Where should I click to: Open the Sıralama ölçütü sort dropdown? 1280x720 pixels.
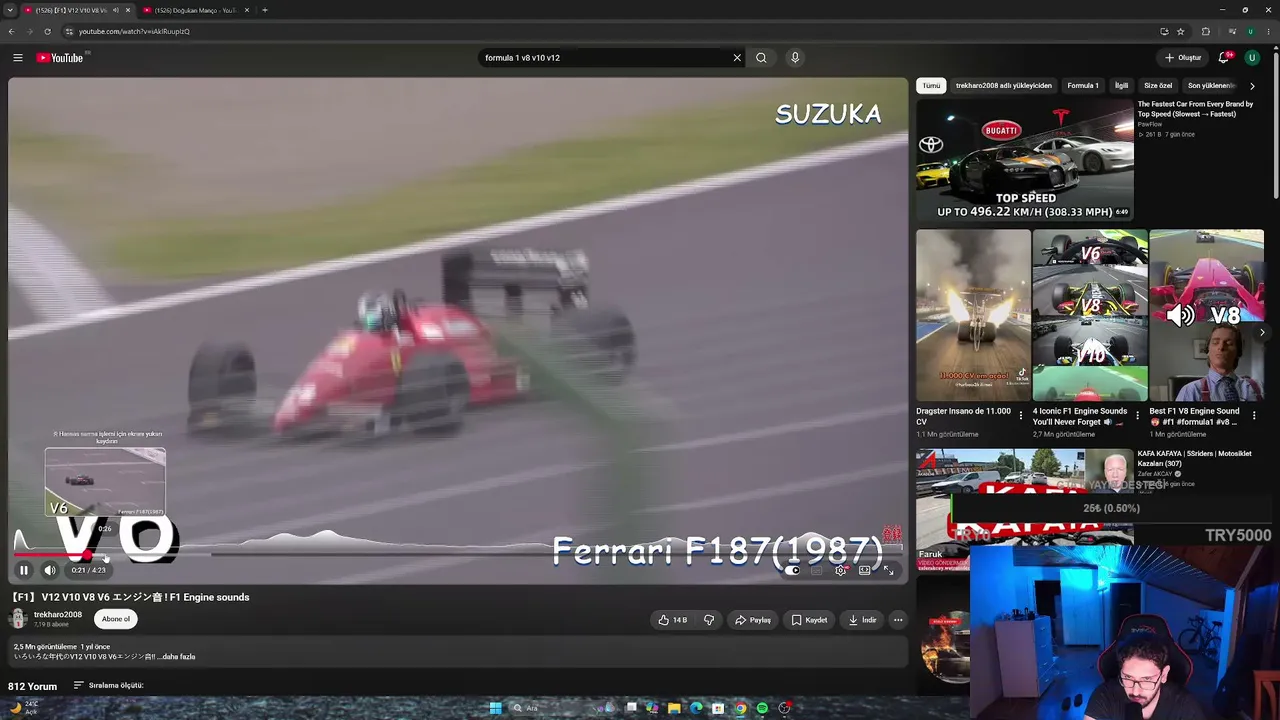pos(109,686)
